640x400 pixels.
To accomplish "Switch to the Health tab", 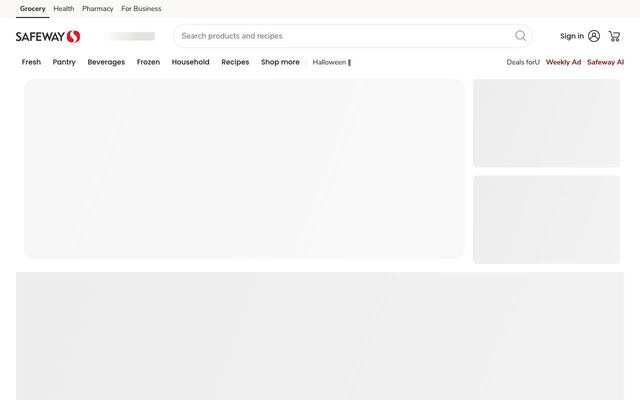I will click(x=64, y=9).
